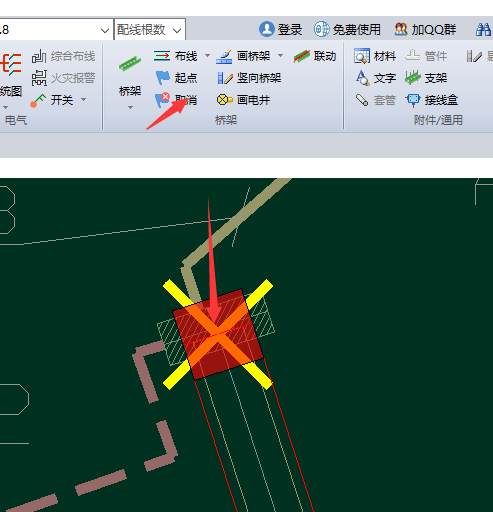Viewport: 493px width, 512px height.
Task: Click the red highlighted cable tray box
Action: tap(218, 334)
